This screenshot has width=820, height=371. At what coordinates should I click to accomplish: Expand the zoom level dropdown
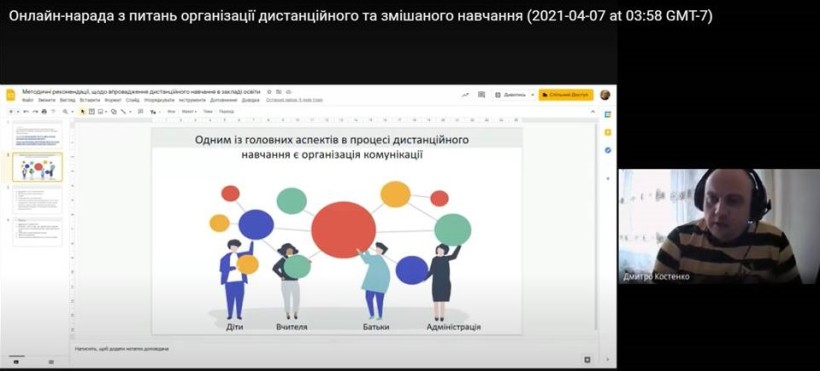coord(67,111)
